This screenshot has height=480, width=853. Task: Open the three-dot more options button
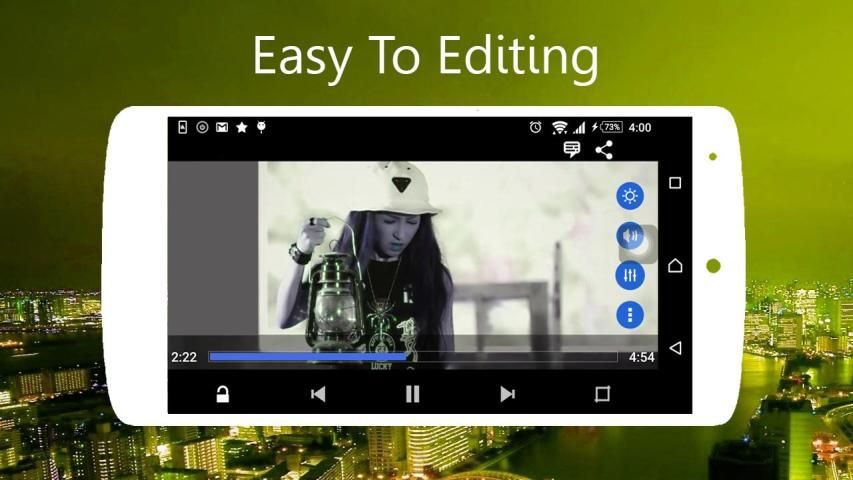pyautogui.click(x=630, y=315)
